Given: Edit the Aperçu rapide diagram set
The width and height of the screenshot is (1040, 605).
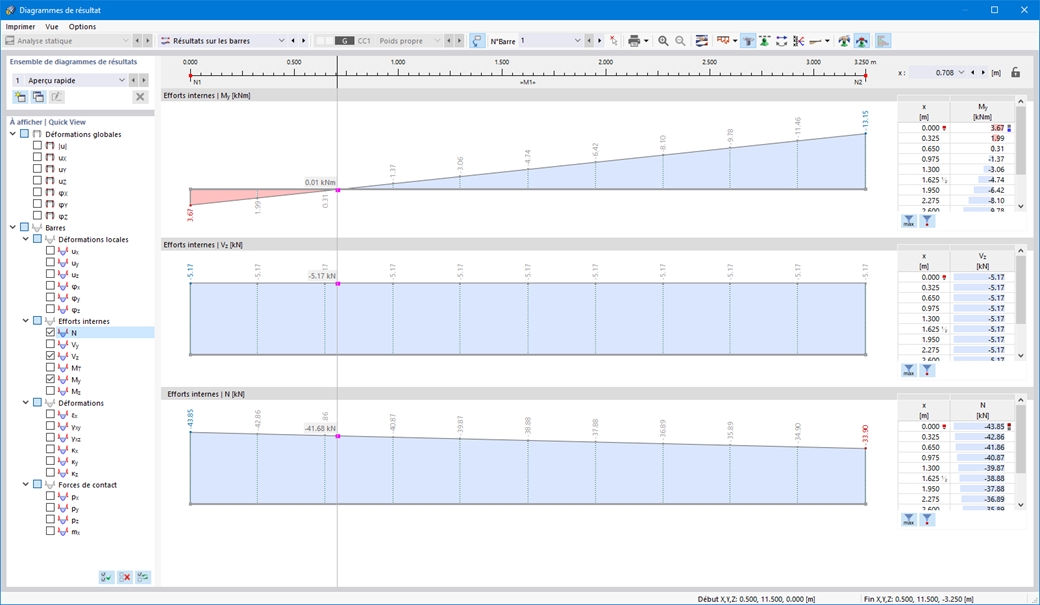Looking at the screenshot, I should [56, 96].
